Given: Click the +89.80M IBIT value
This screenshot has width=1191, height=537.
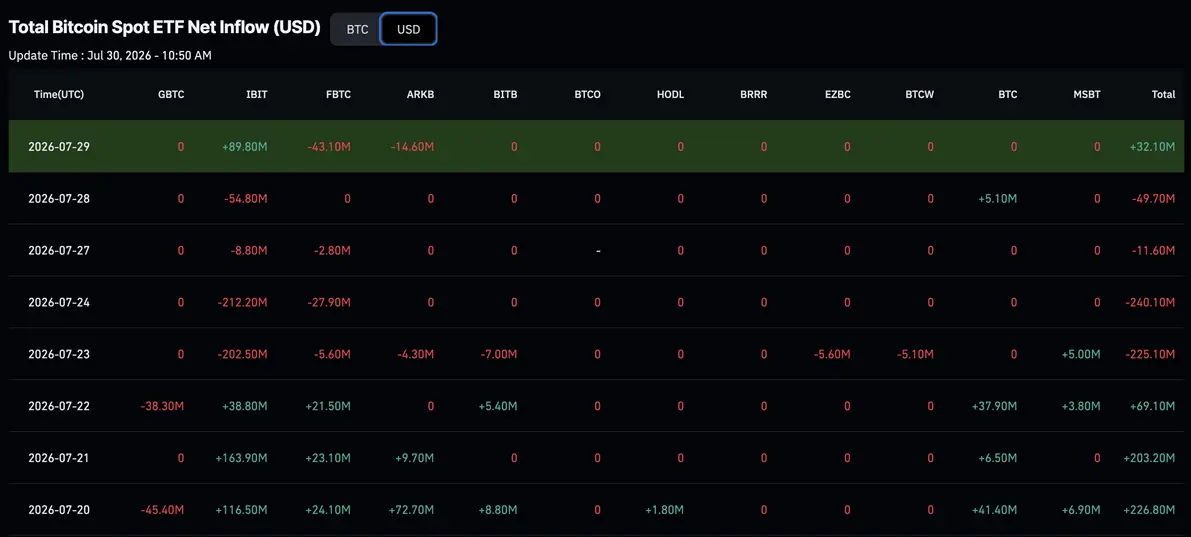Looking at the screenshot, I should point(244,147).
